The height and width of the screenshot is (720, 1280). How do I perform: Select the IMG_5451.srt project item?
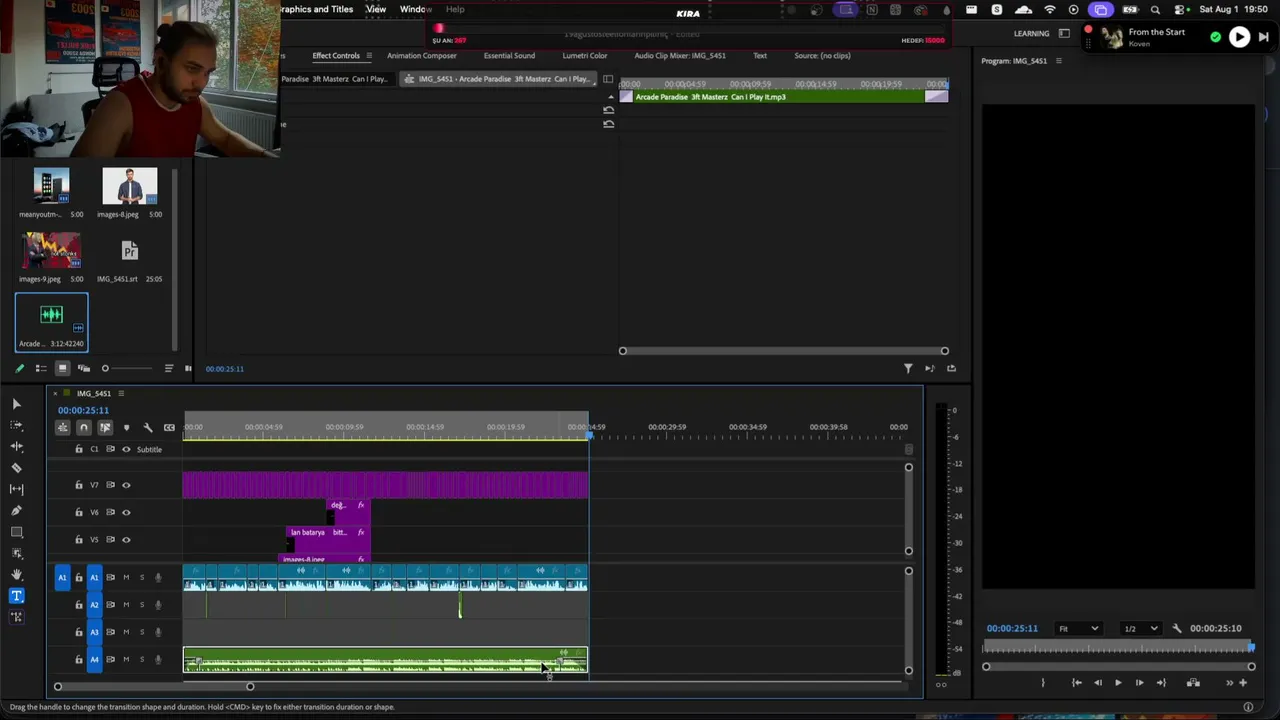pyautogui.click(x=129, y=251)
